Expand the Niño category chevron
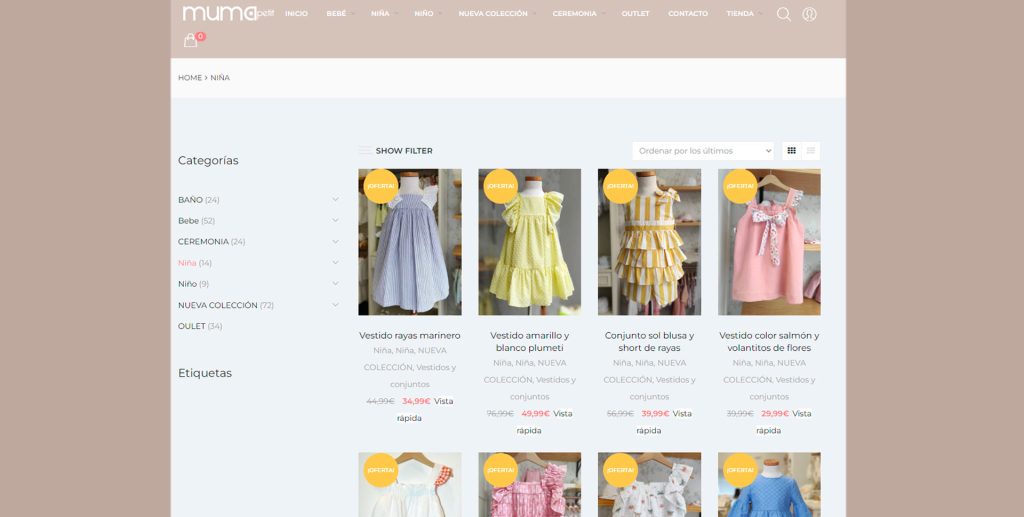Screen dimensions: 1024x517 pyautogui.click(x=335, y=283)
